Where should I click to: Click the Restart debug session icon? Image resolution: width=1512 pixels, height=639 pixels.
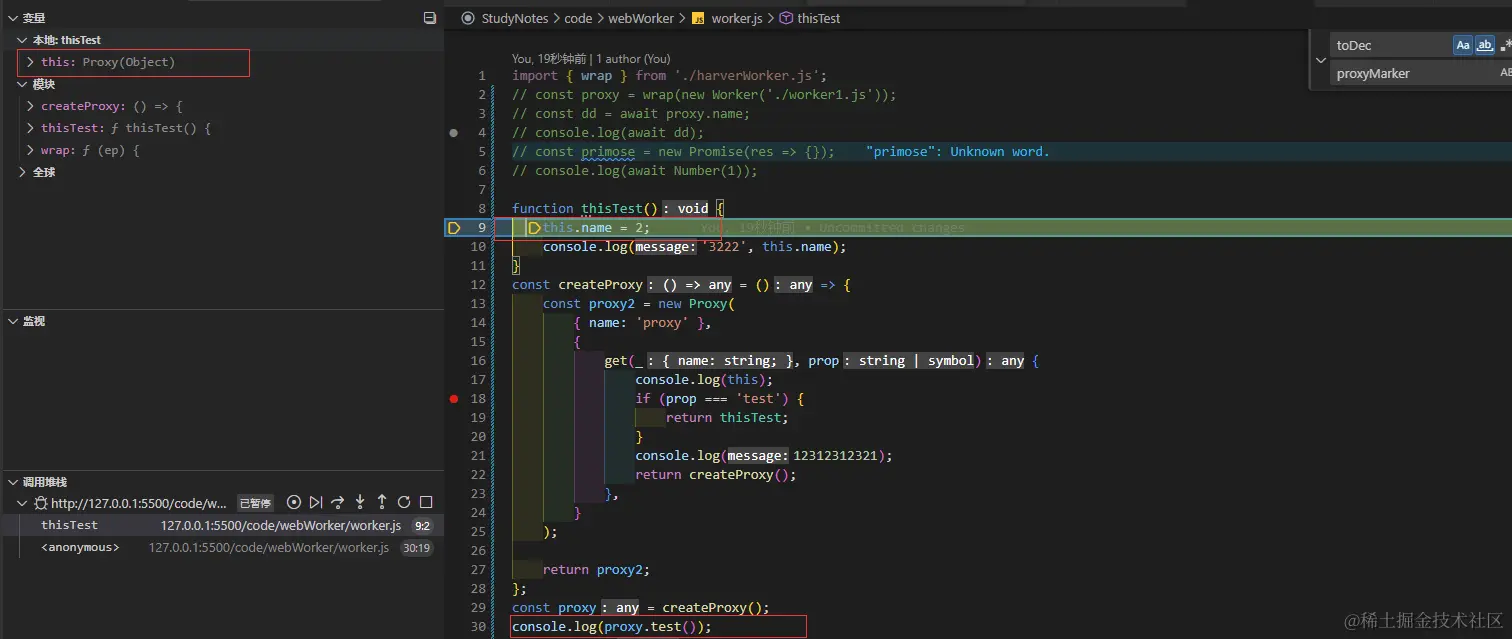pos(404,503)
